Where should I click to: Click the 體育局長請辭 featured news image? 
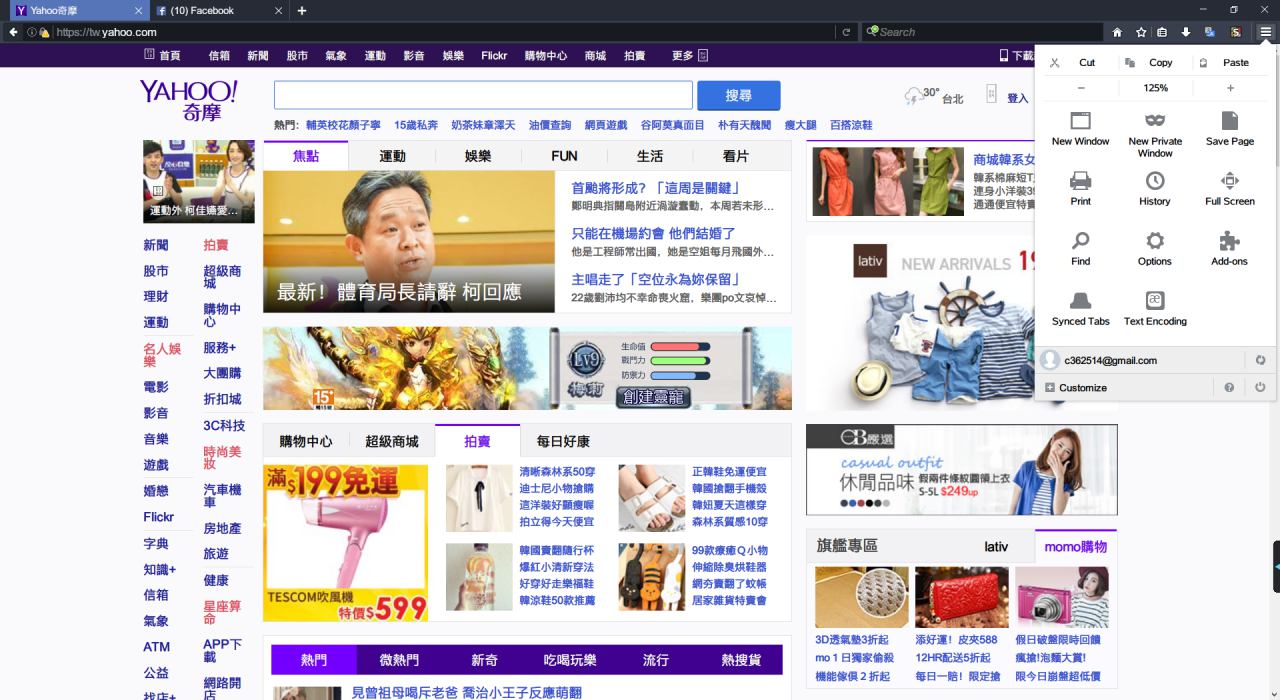pos(409,242)
